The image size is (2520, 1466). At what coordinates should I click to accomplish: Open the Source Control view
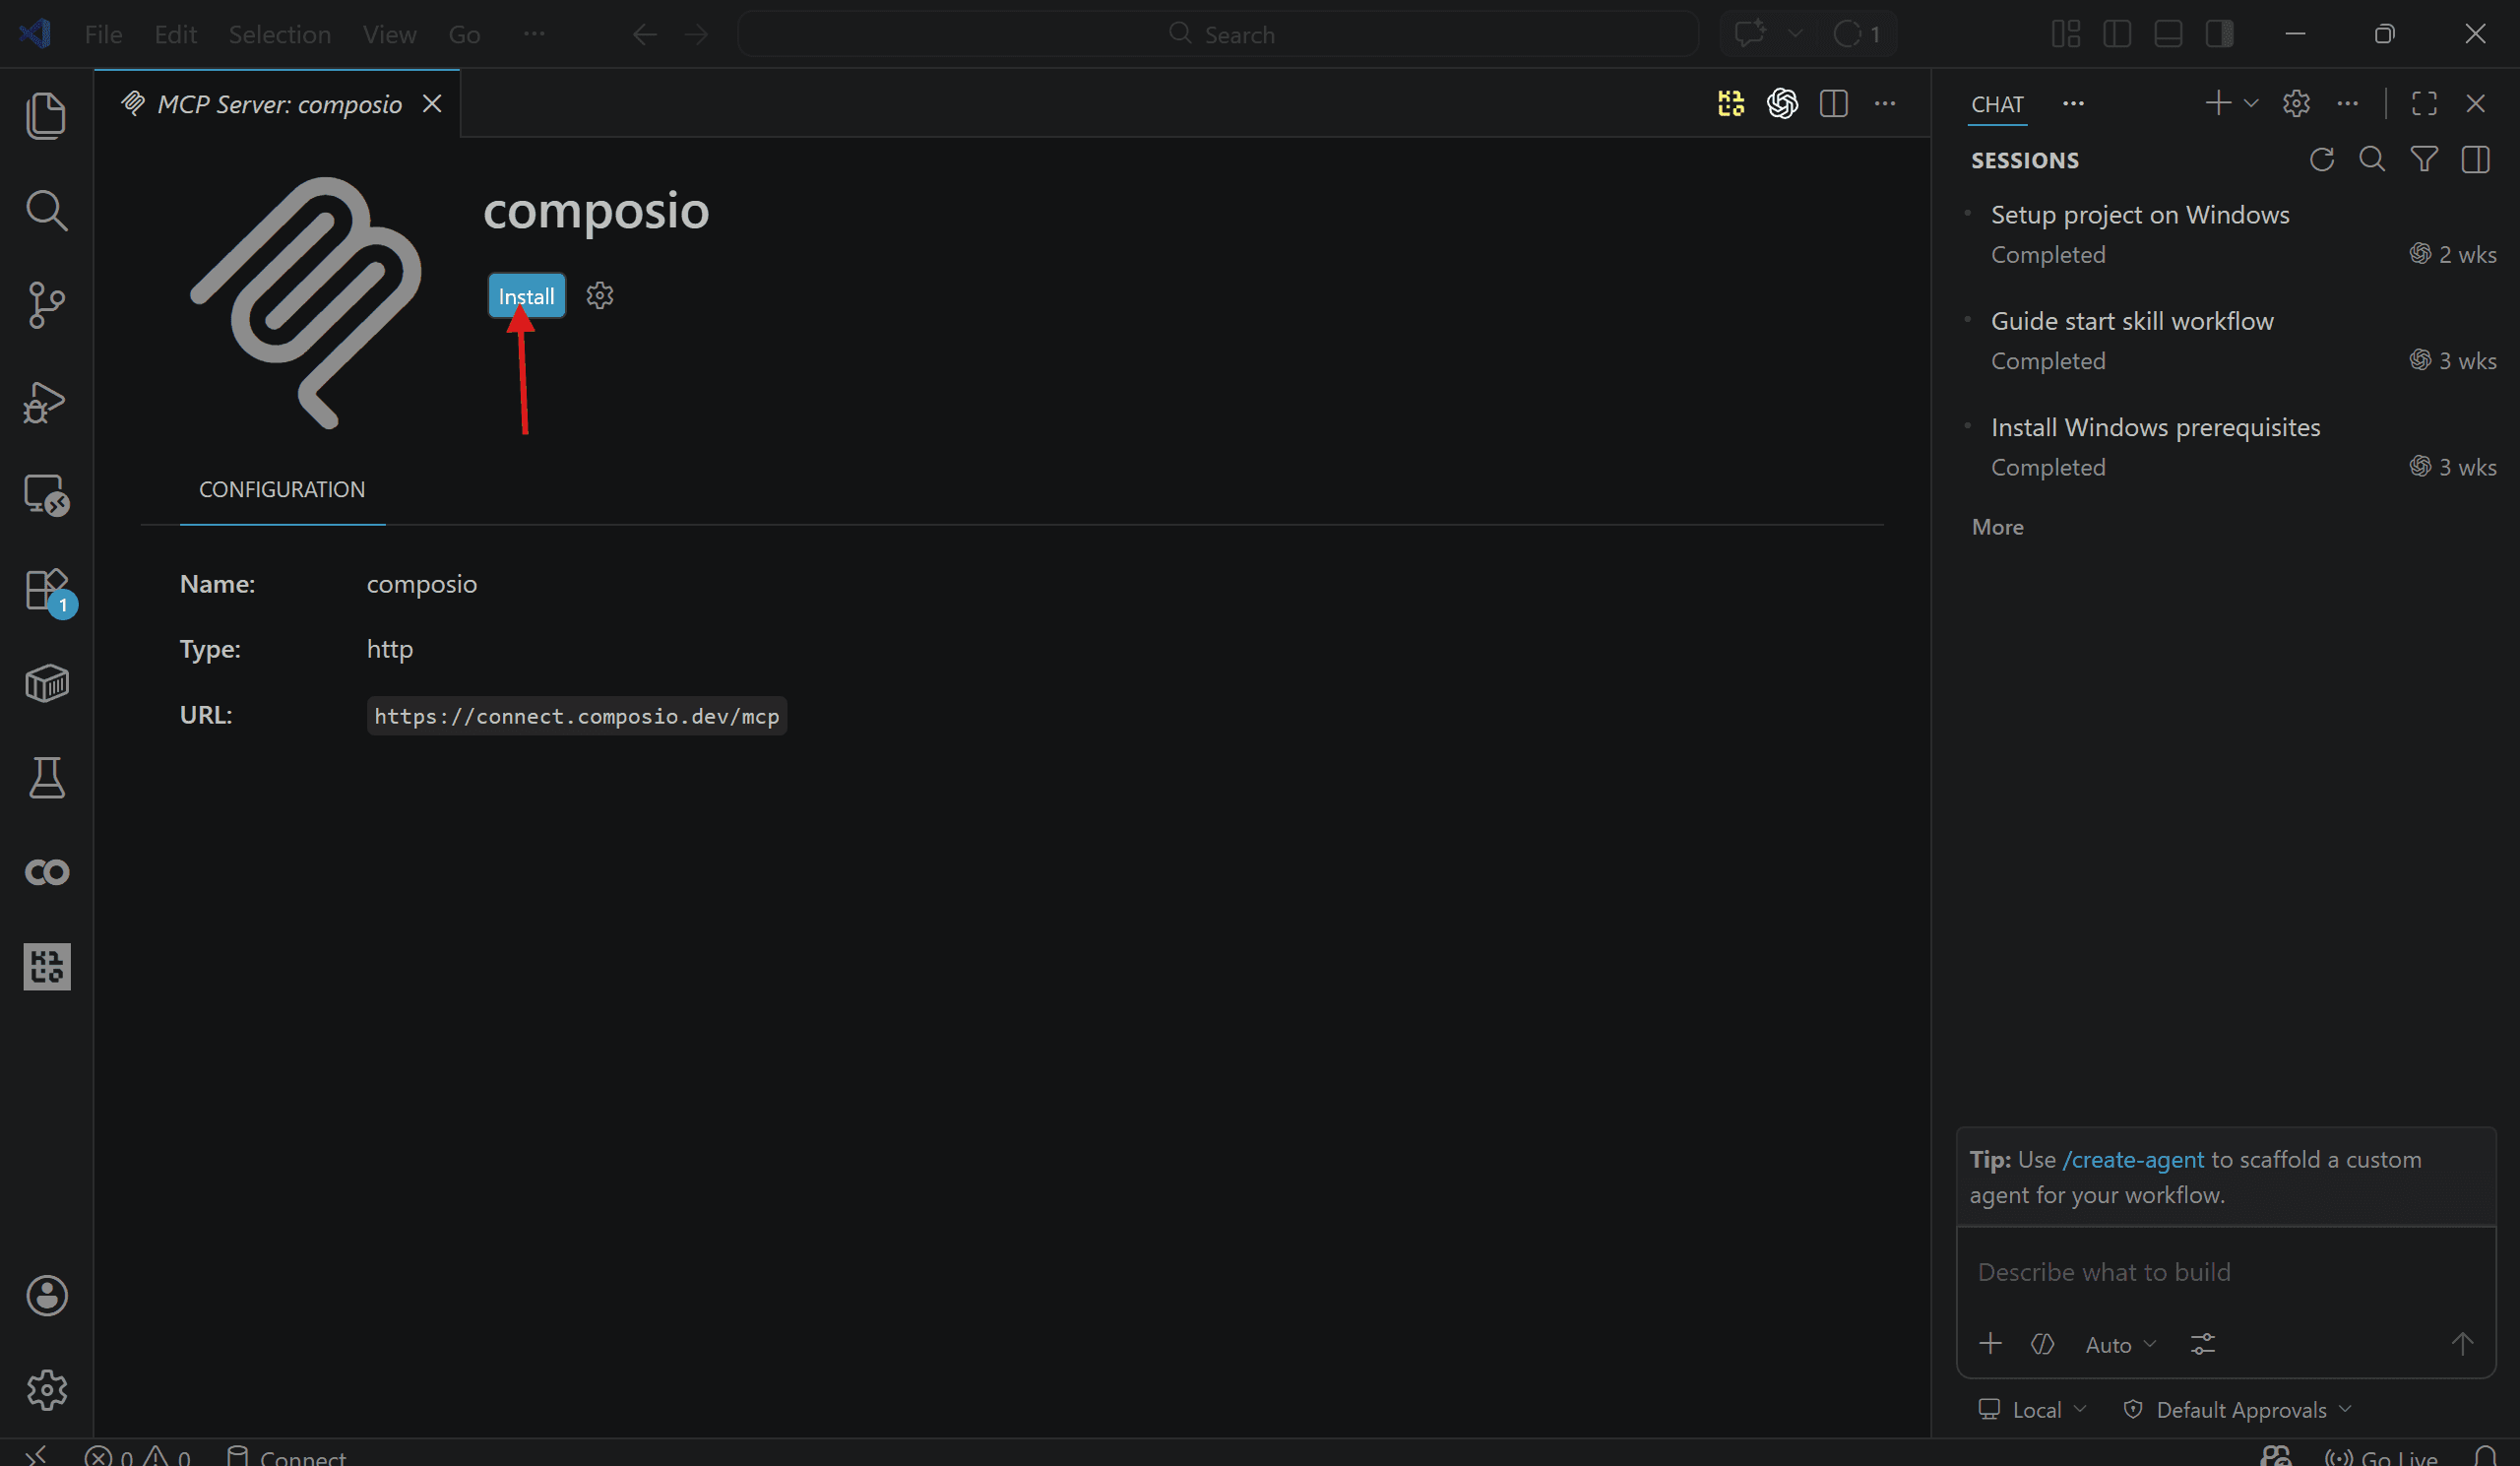pyautogui.click(x=46, y=305)
